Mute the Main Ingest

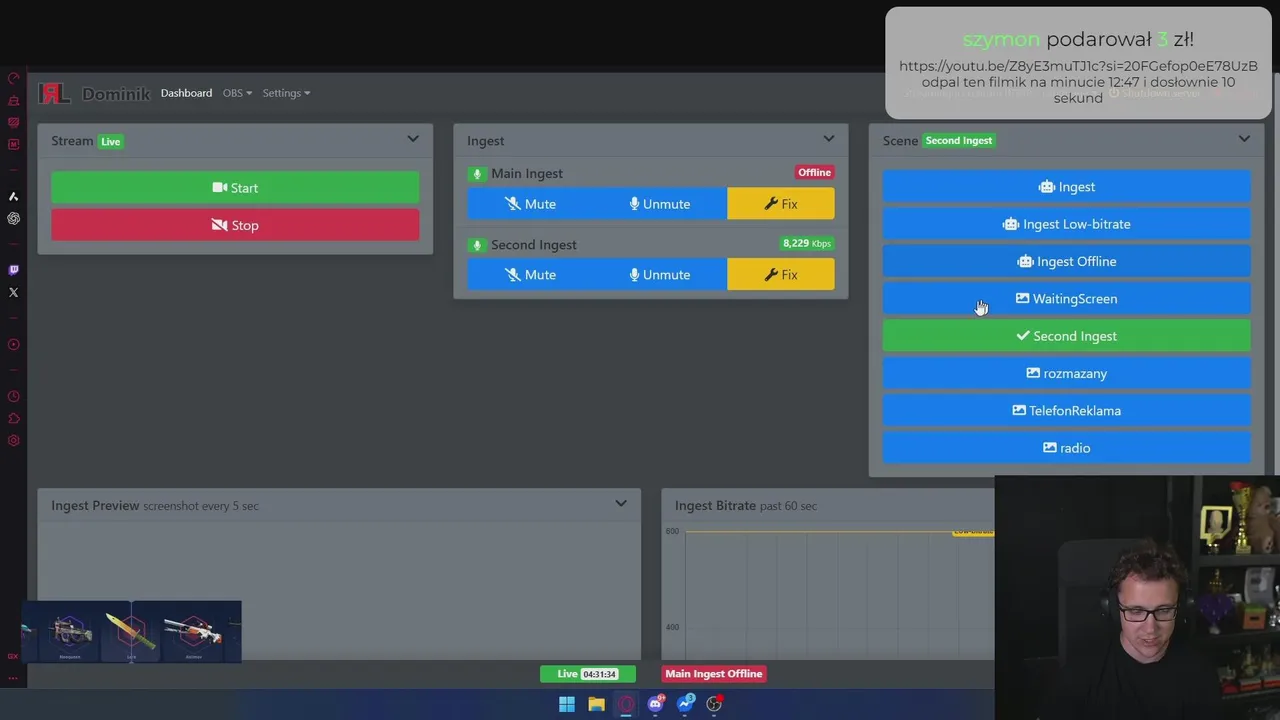pyautogui.click(x=530, y=204)
